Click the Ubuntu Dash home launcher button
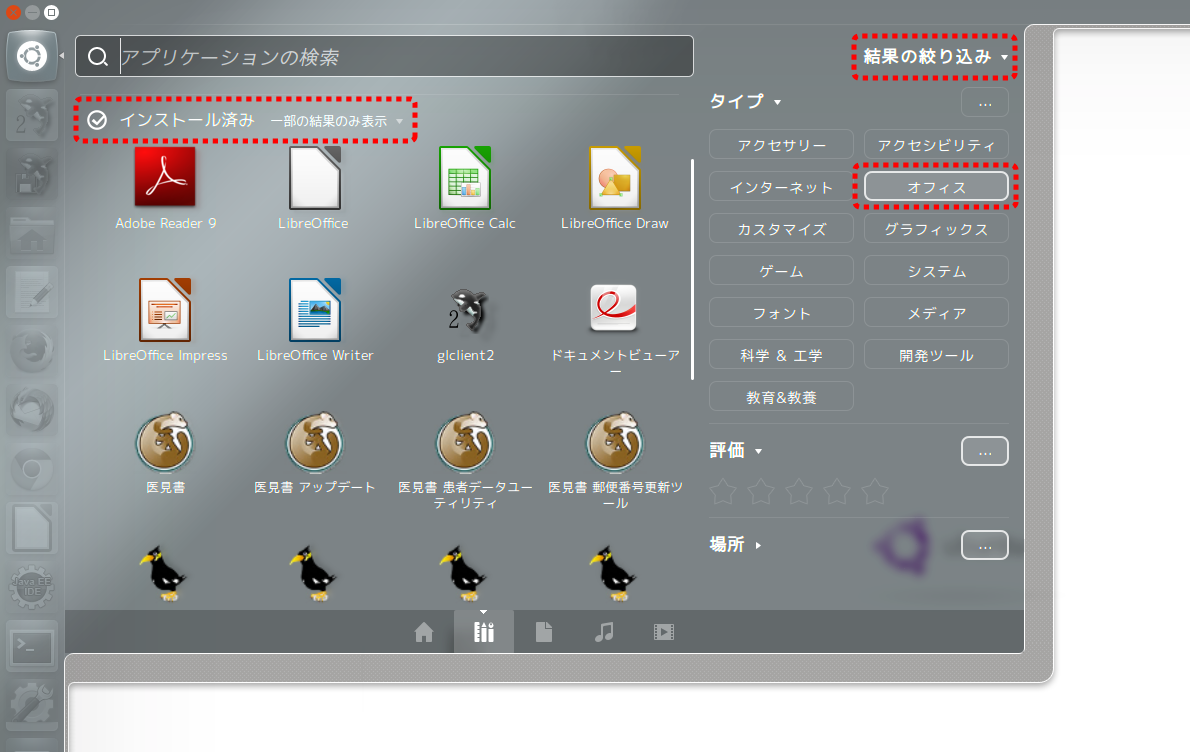This screenshot has height=752, width=1190. (x=32, y=56)
